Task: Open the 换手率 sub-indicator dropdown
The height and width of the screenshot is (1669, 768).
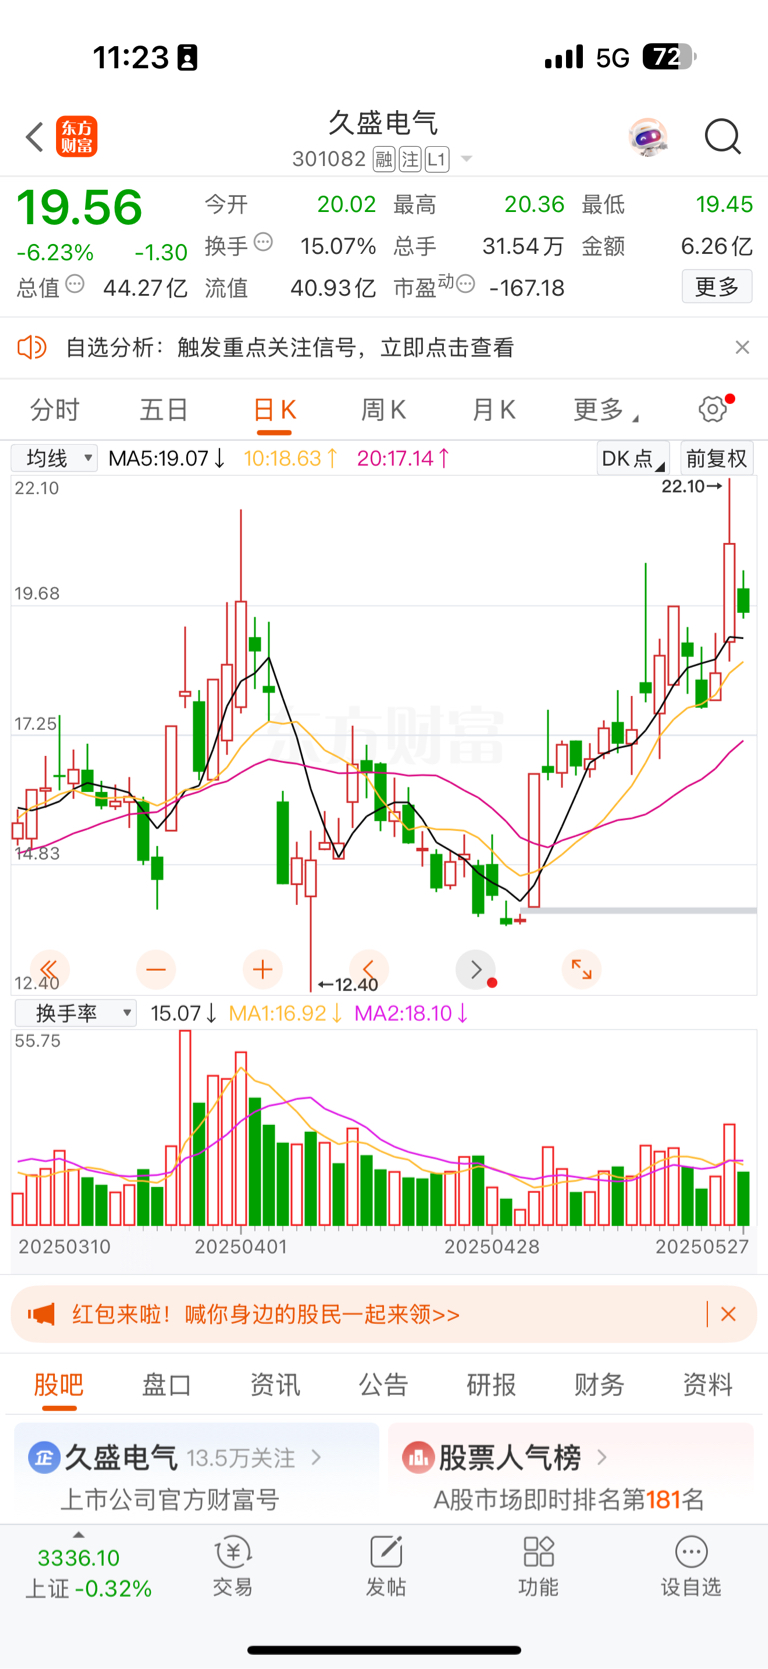Action: pyautogui.click(x=76, y=1013)
